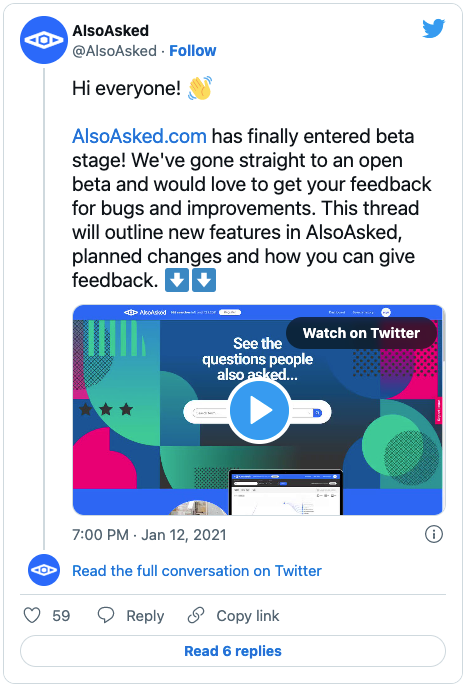The width and height of the screenshot is (466, 687).
Task: Click the AlsoAsked display name
Action: [110, 31]
